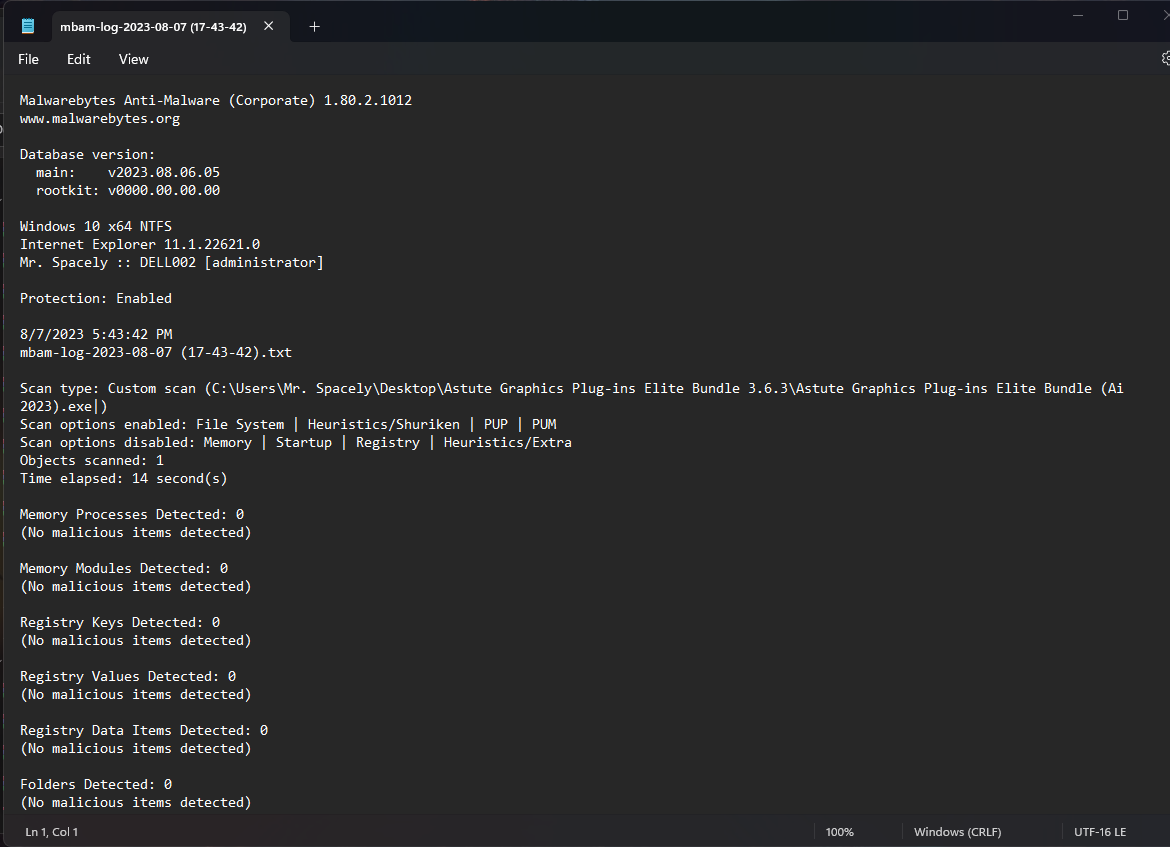
Task: Click the '8/7/2023 5:43:42 PM' line
Action: [x=96, y=334]
